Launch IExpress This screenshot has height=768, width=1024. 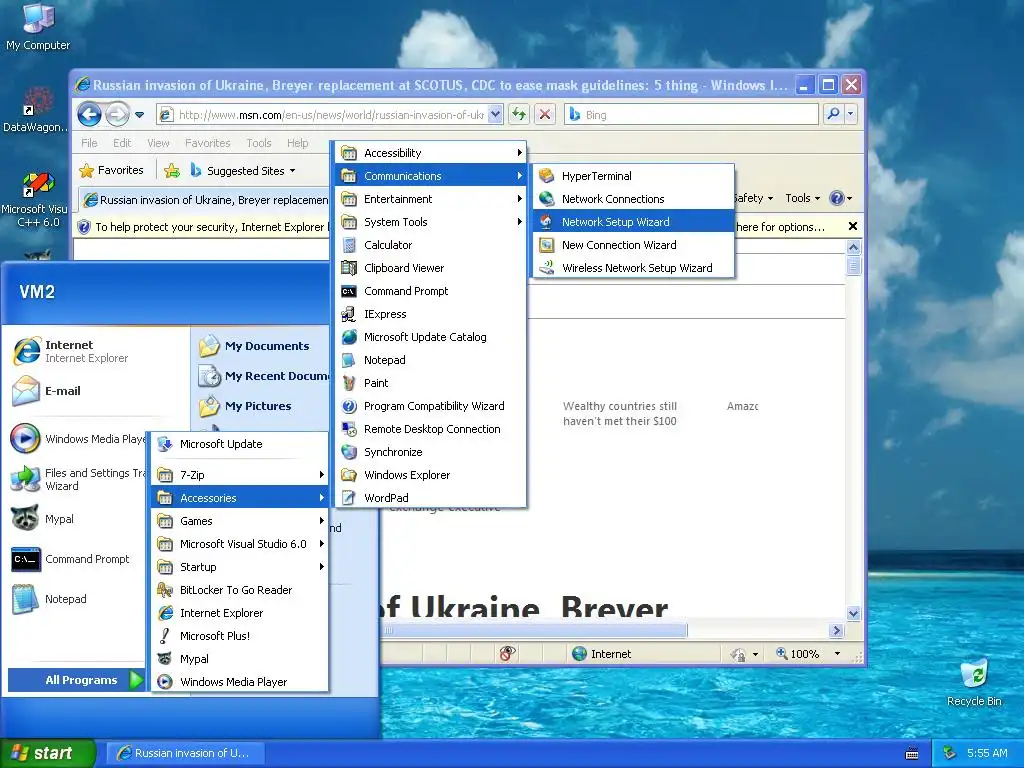(431, 314)
